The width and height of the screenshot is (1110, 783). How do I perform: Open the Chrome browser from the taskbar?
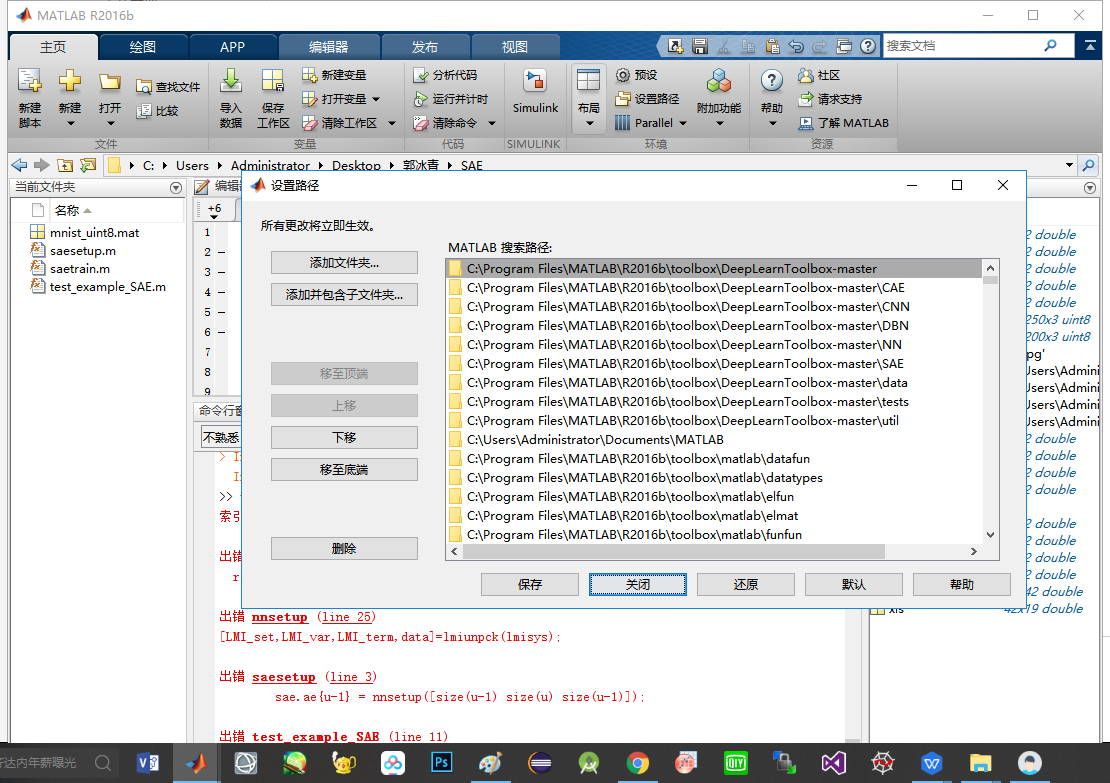click(638, 764)
